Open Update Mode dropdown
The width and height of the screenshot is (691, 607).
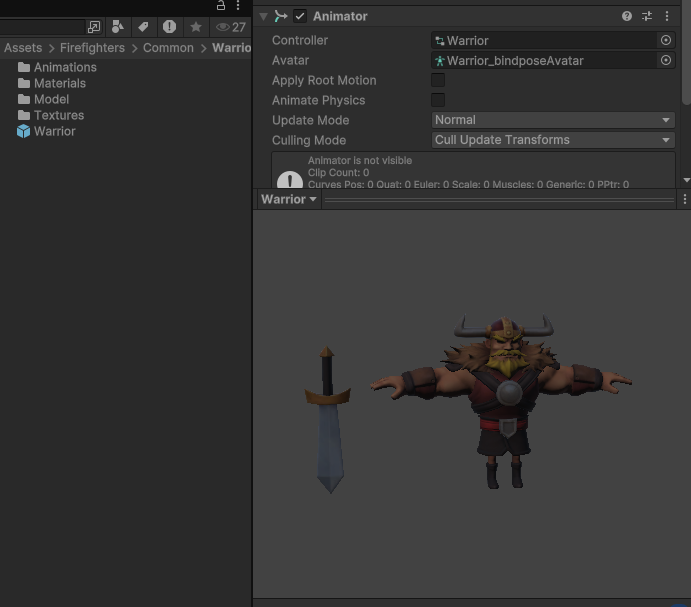pos(553,120)
